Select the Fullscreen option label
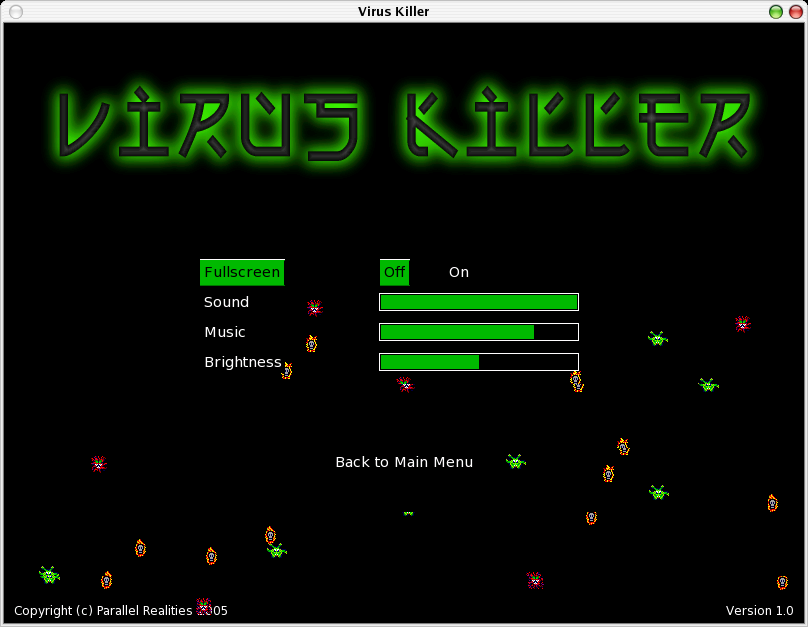This screenshot has width=808, height=627. [x=242, y=272]
